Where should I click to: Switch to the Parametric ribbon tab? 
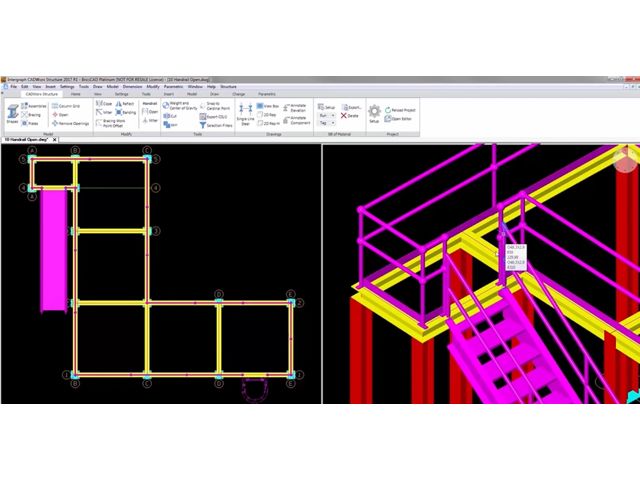tap(267, 94)
